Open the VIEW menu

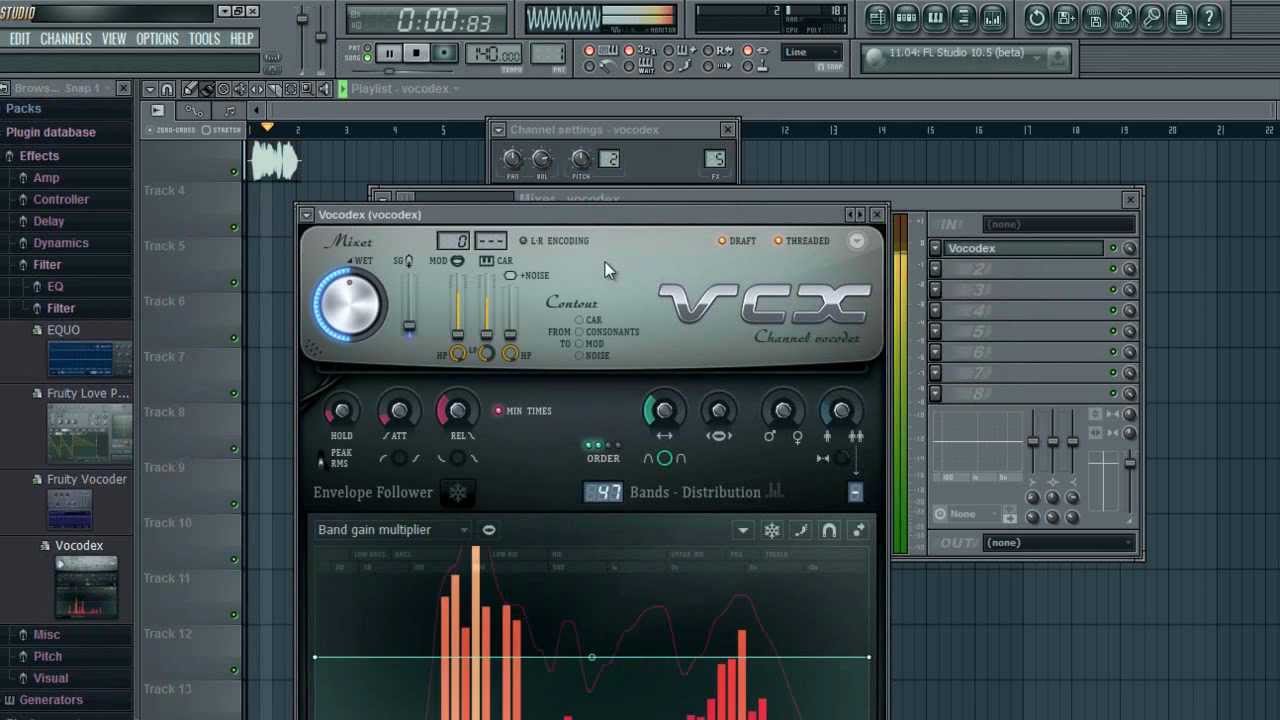point(114,39)
